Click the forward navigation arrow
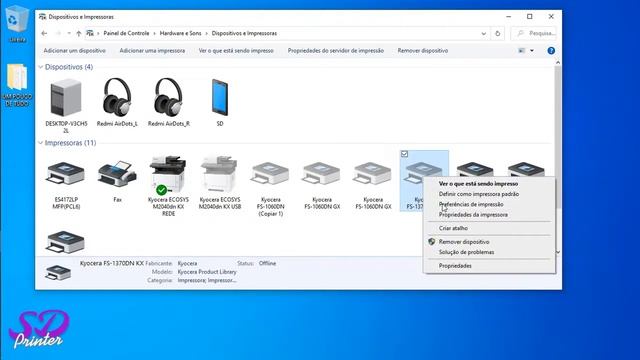This screenshot has height=360, width=640. pos(58,33)
